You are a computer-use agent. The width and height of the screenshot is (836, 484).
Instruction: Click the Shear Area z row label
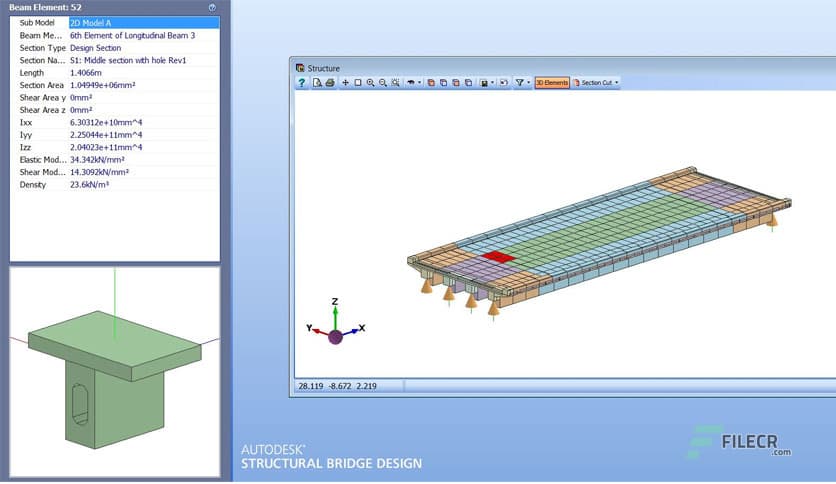[43, 110]
